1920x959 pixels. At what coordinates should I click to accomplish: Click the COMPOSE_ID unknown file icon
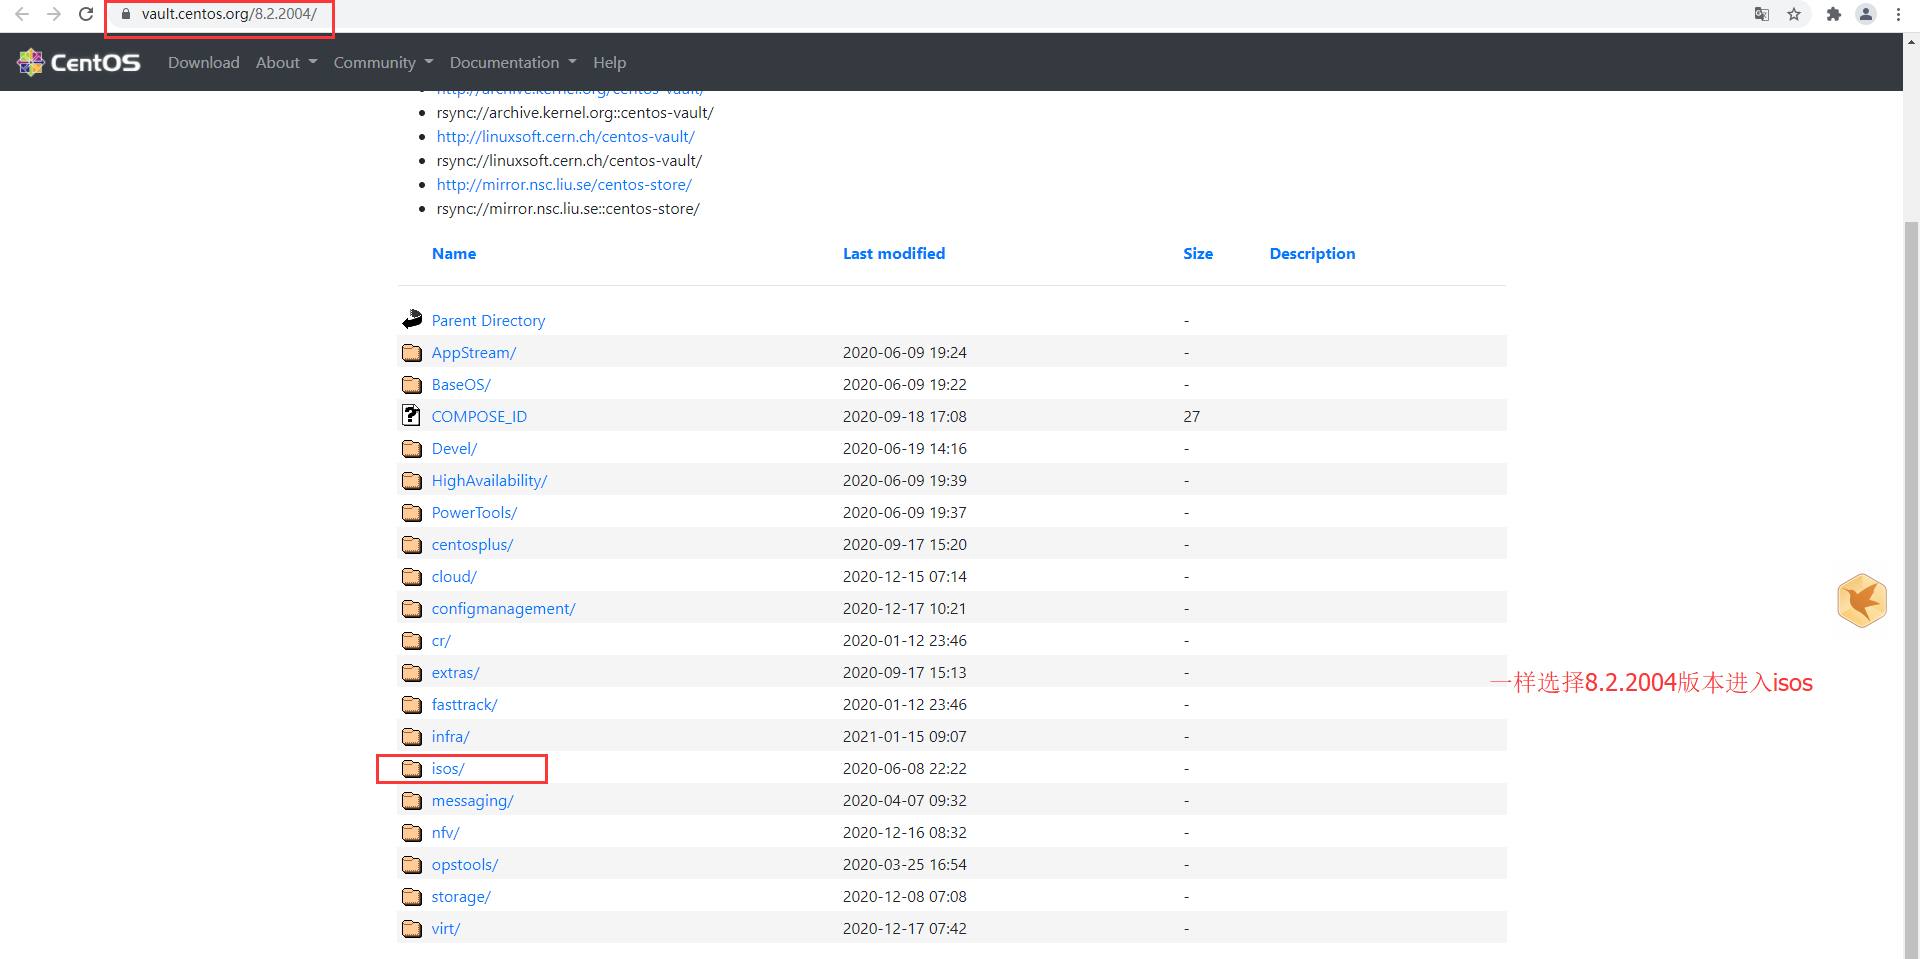coord(411,415)
